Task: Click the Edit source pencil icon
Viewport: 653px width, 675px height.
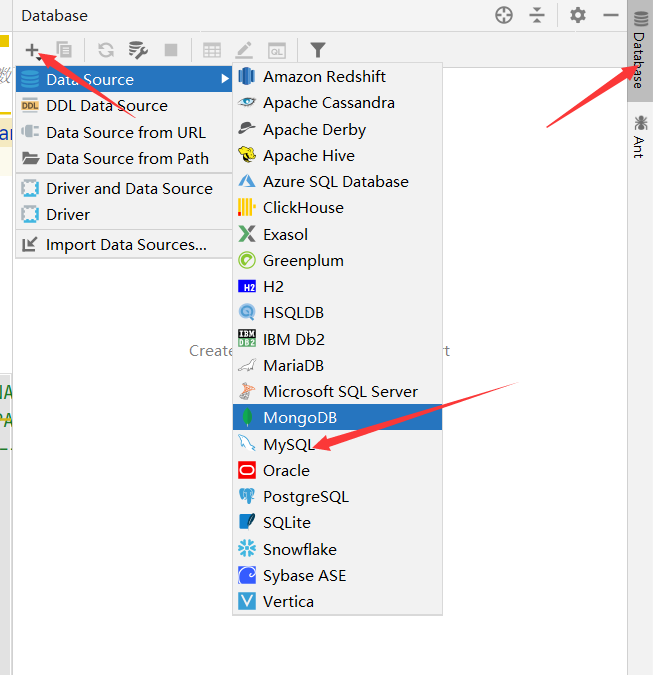Action: (244, 50)
